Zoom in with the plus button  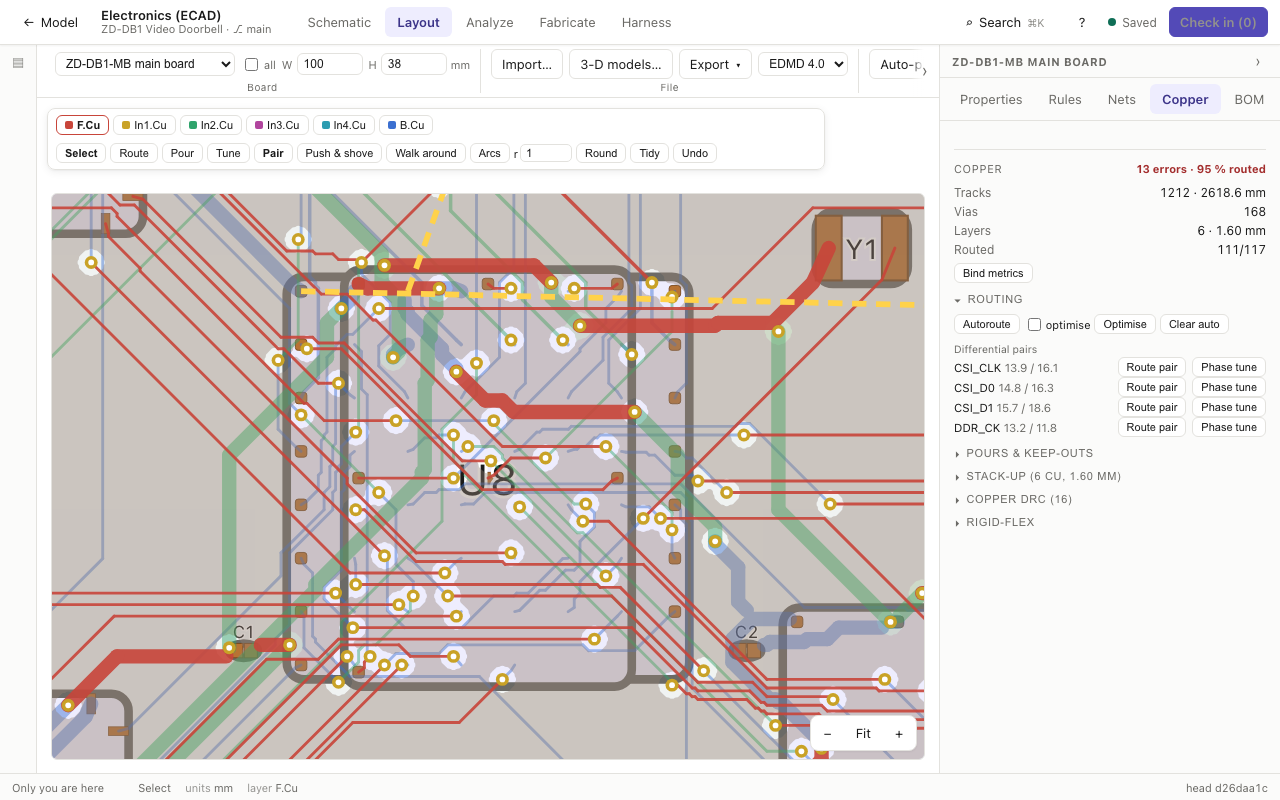[x=899, y=734]
